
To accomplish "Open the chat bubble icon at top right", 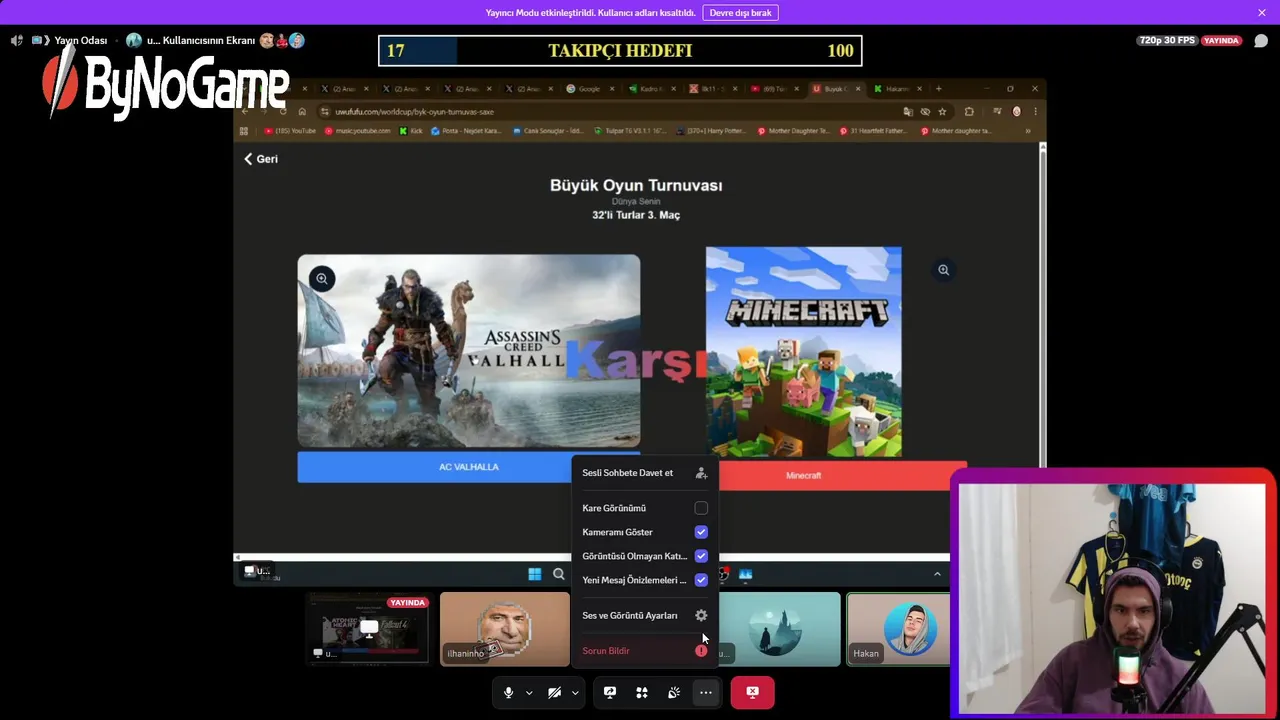I will 1261,41.
